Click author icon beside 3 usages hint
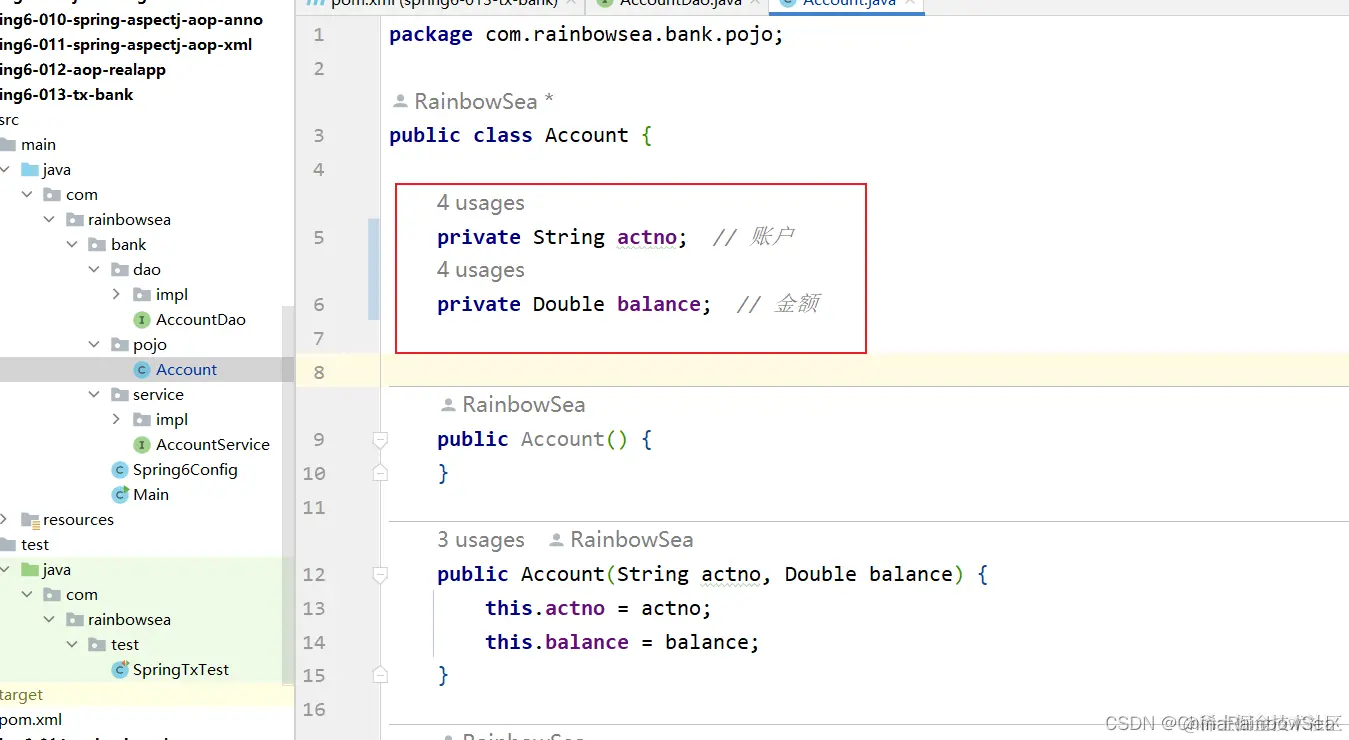The width and height of the screenshot is (1349, 740). click(556, 540)
